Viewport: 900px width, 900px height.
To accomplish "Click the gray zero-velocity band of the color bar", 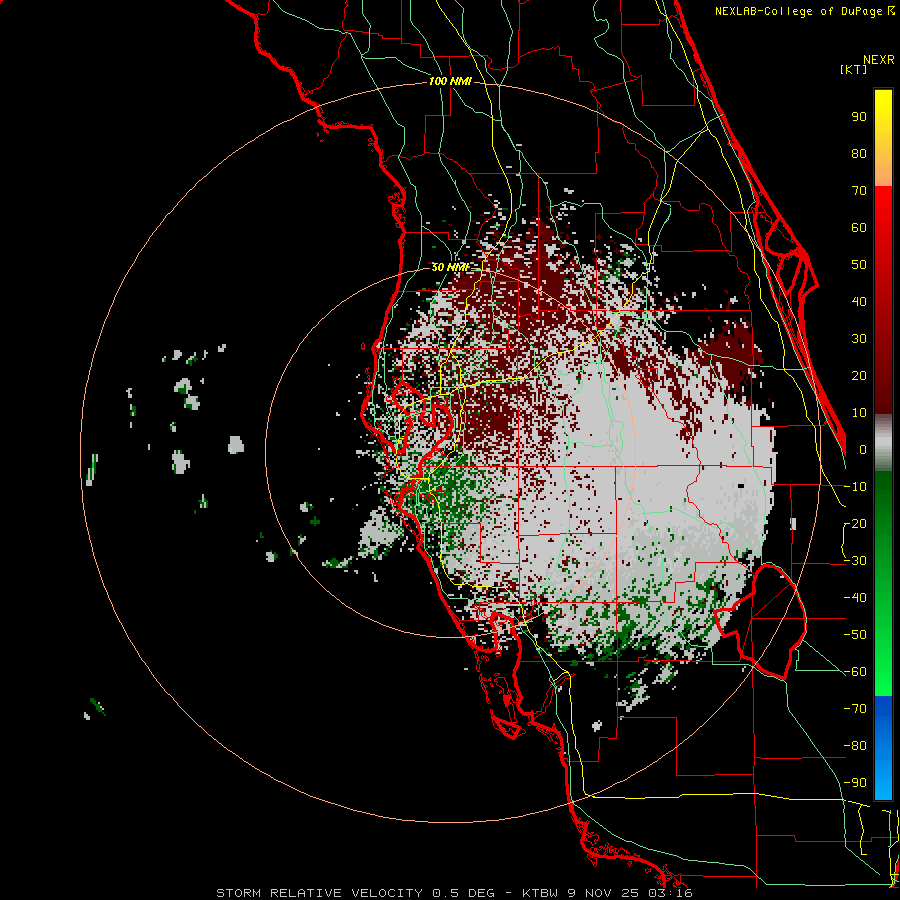I will click(883, 443).
